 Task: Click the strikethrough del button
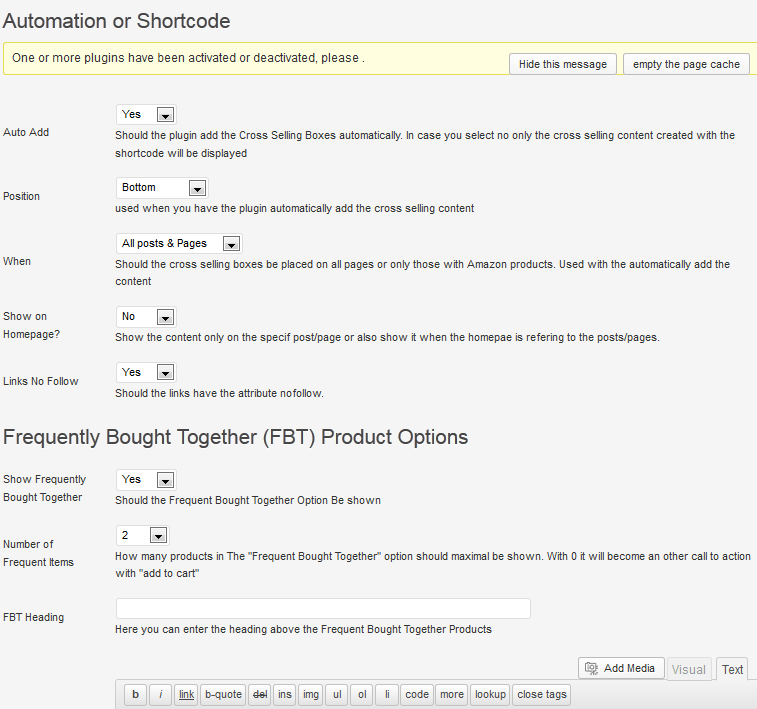click(x=260, y=695)
